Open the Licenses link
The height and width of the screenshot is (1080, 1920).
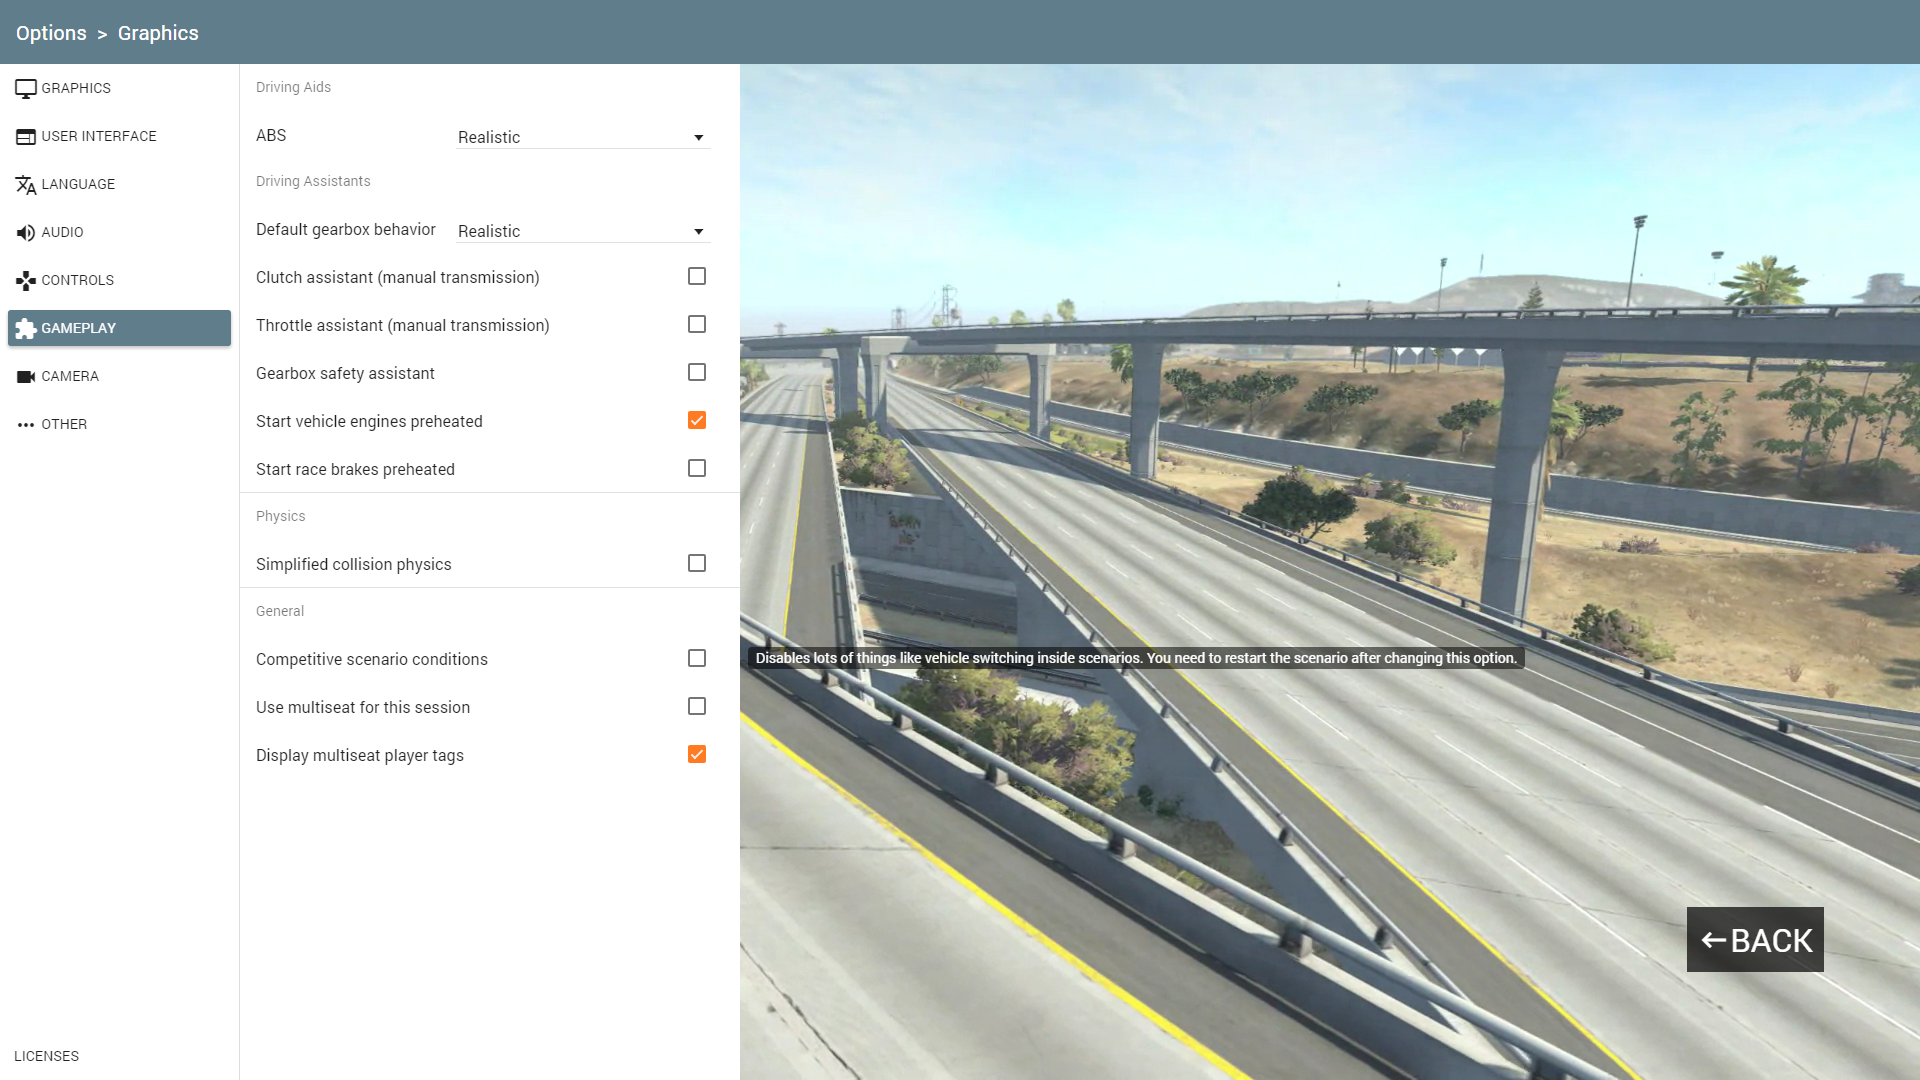[46, 1056]
